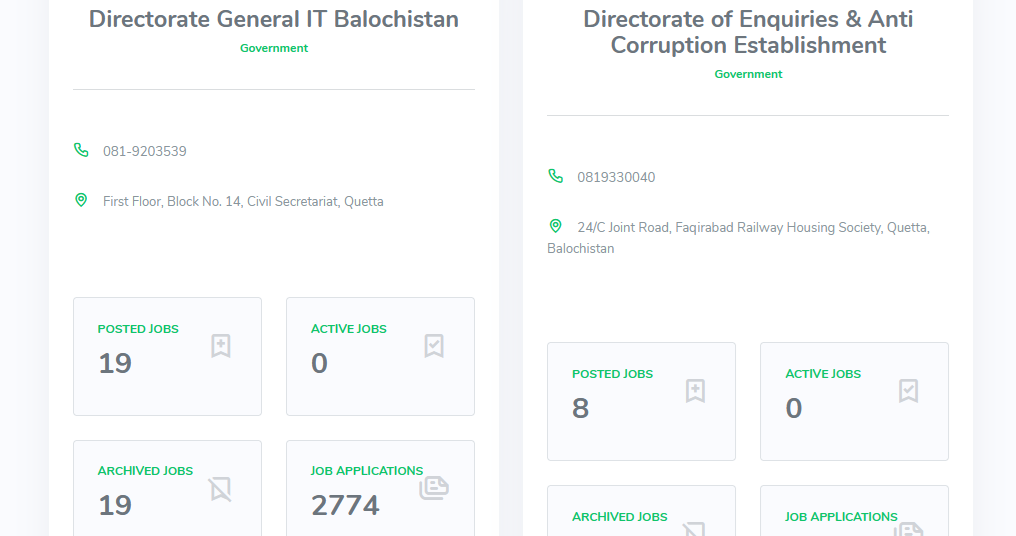Viewport: 1016px width, 536px height.
Task: Select phone number 0819330040
Action: tap(616, 178)
